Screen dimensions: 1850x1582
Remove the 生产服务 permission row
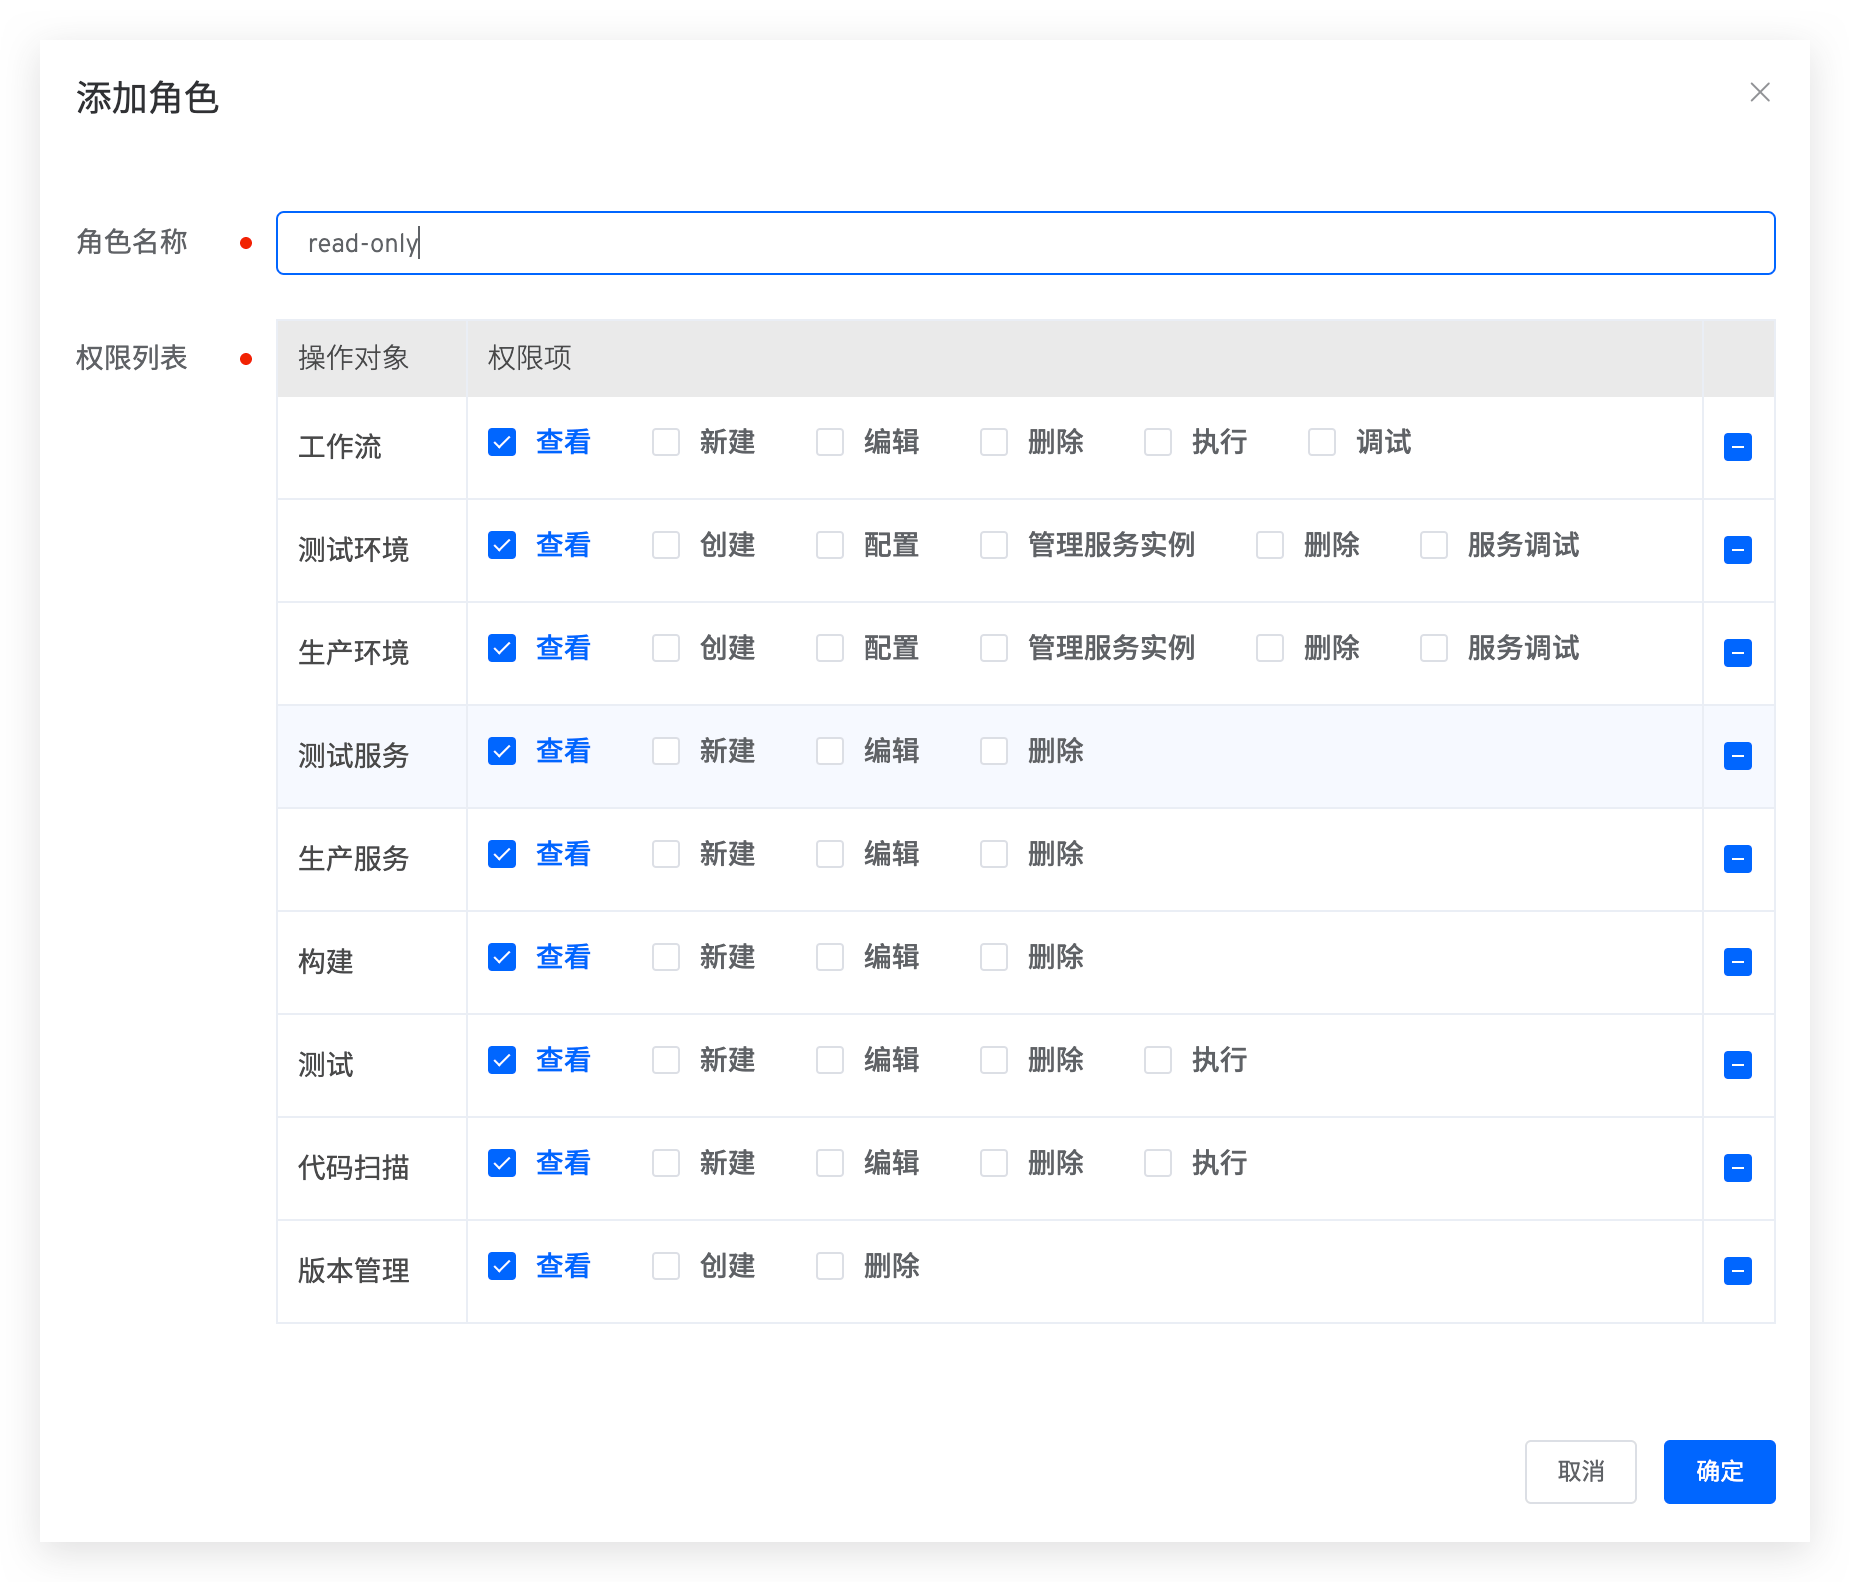[1737, 859]
